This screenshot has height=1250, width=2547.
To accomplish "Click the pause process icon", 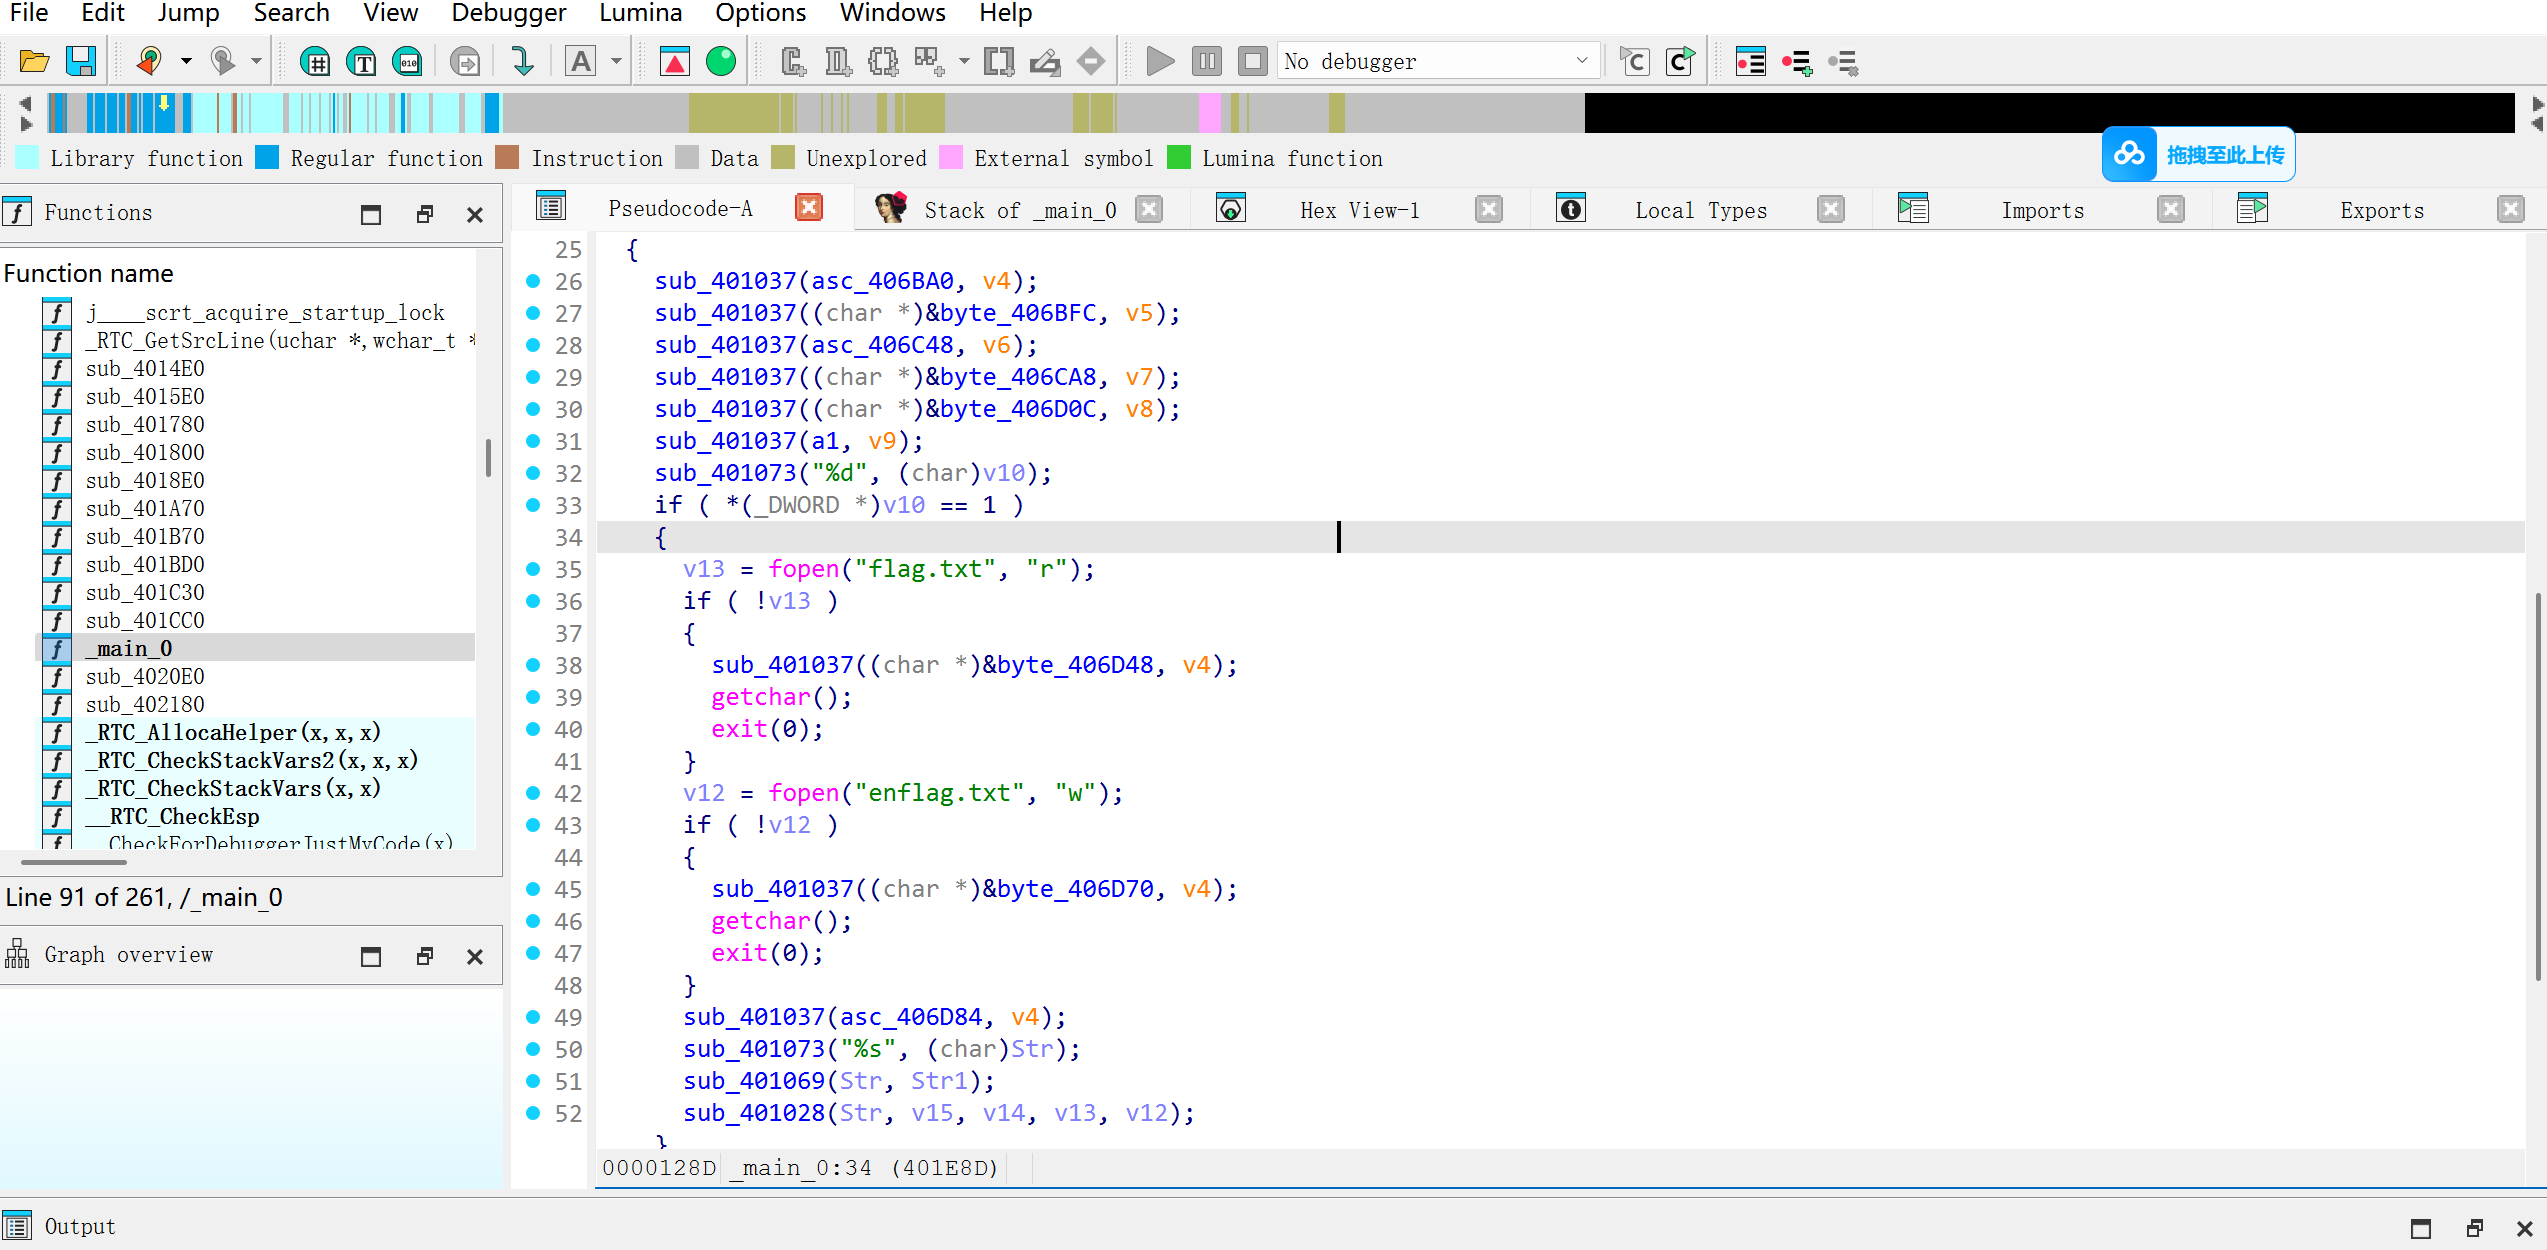I will coord(1207,62).
